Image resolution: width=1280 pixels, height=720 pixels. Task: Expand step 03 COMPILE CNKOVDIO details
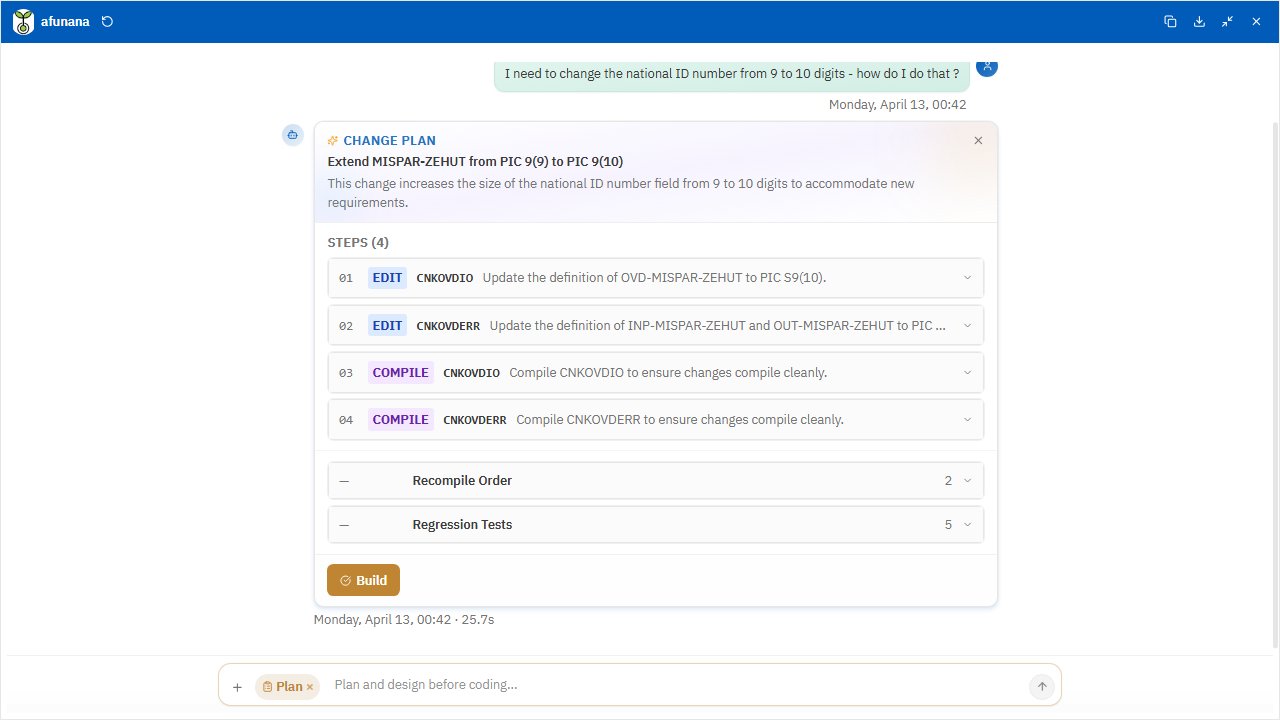[967, 372]
